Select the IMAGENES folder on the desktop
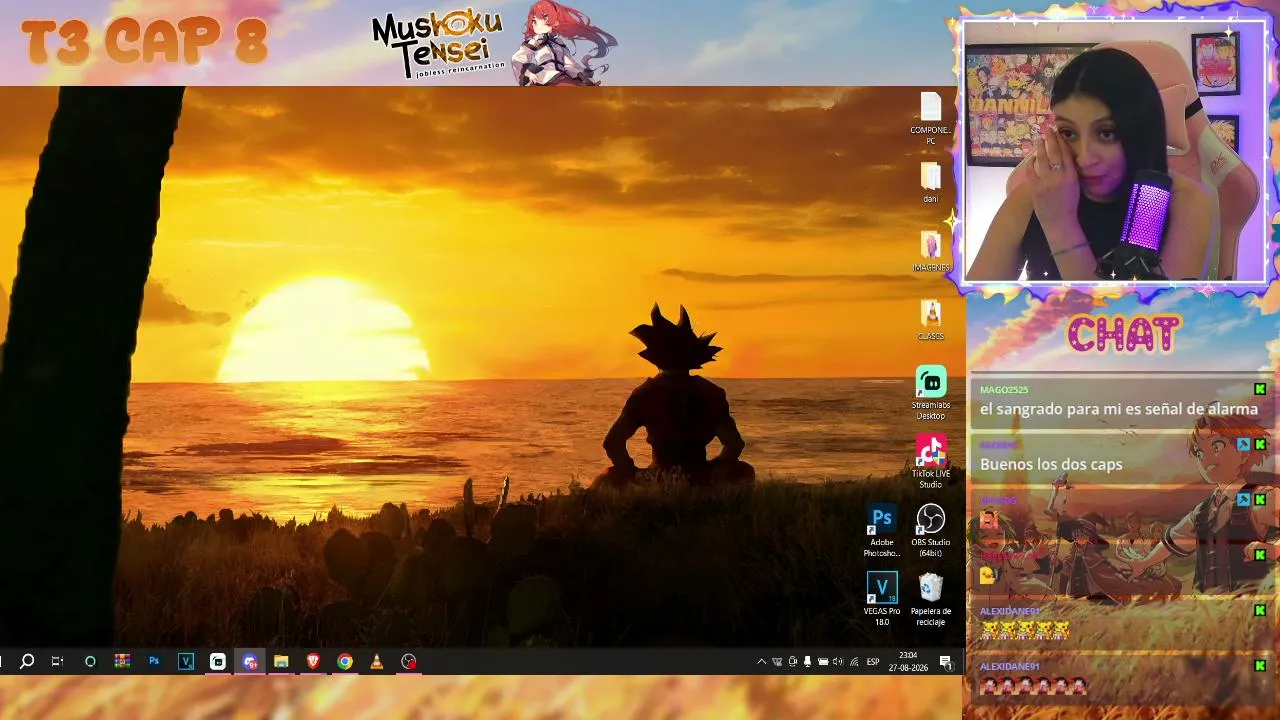1280x720 pixels. point(931,251)
